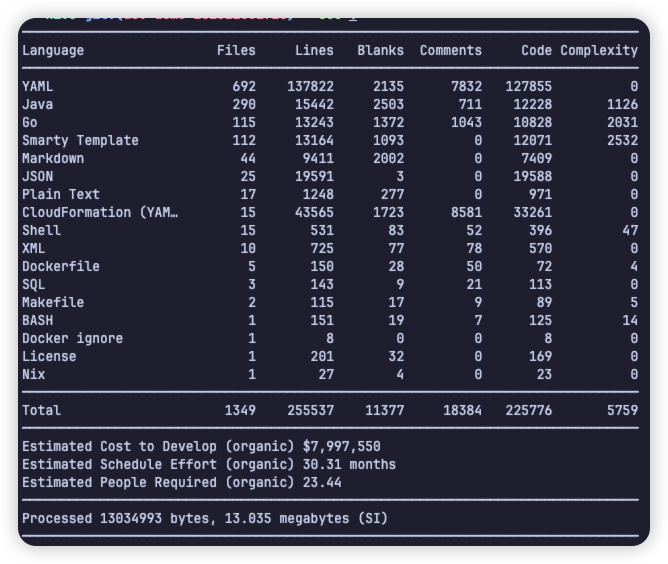Click Markdown lines value 9411
The image size is (668, 564).
click(318, 158)
